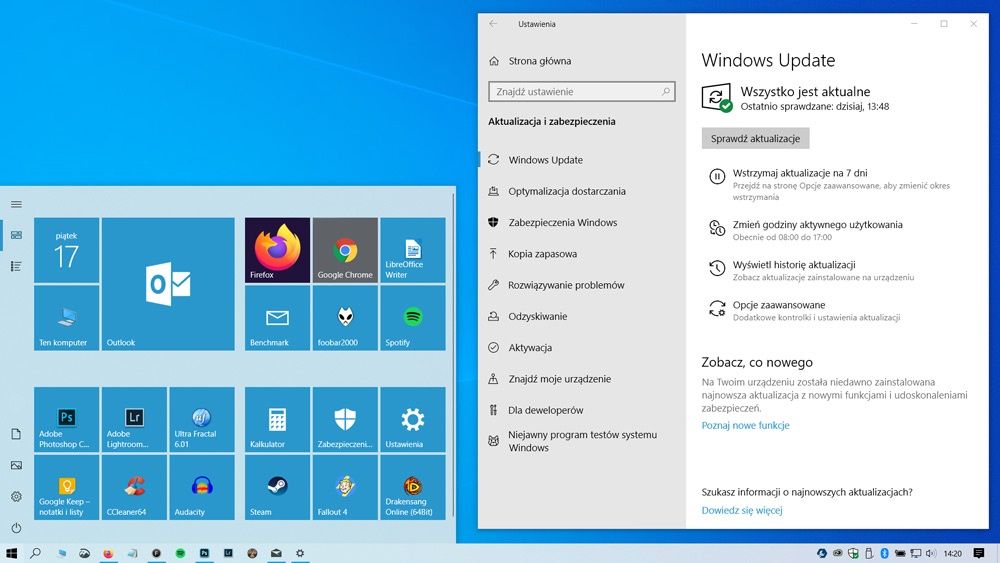Open the calendar tile showing piątek 17

coord(66,250)
